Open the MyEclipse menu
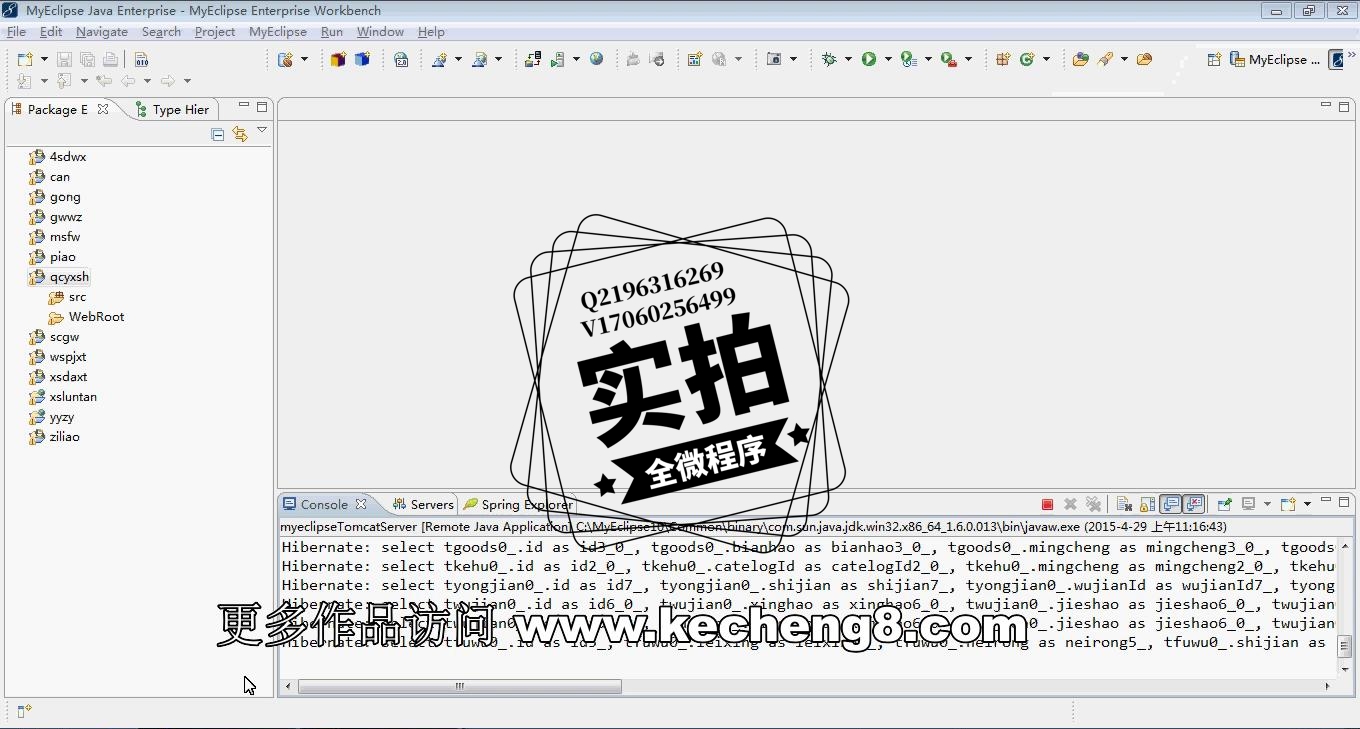 pyautogui.click(x=278, y=32)
